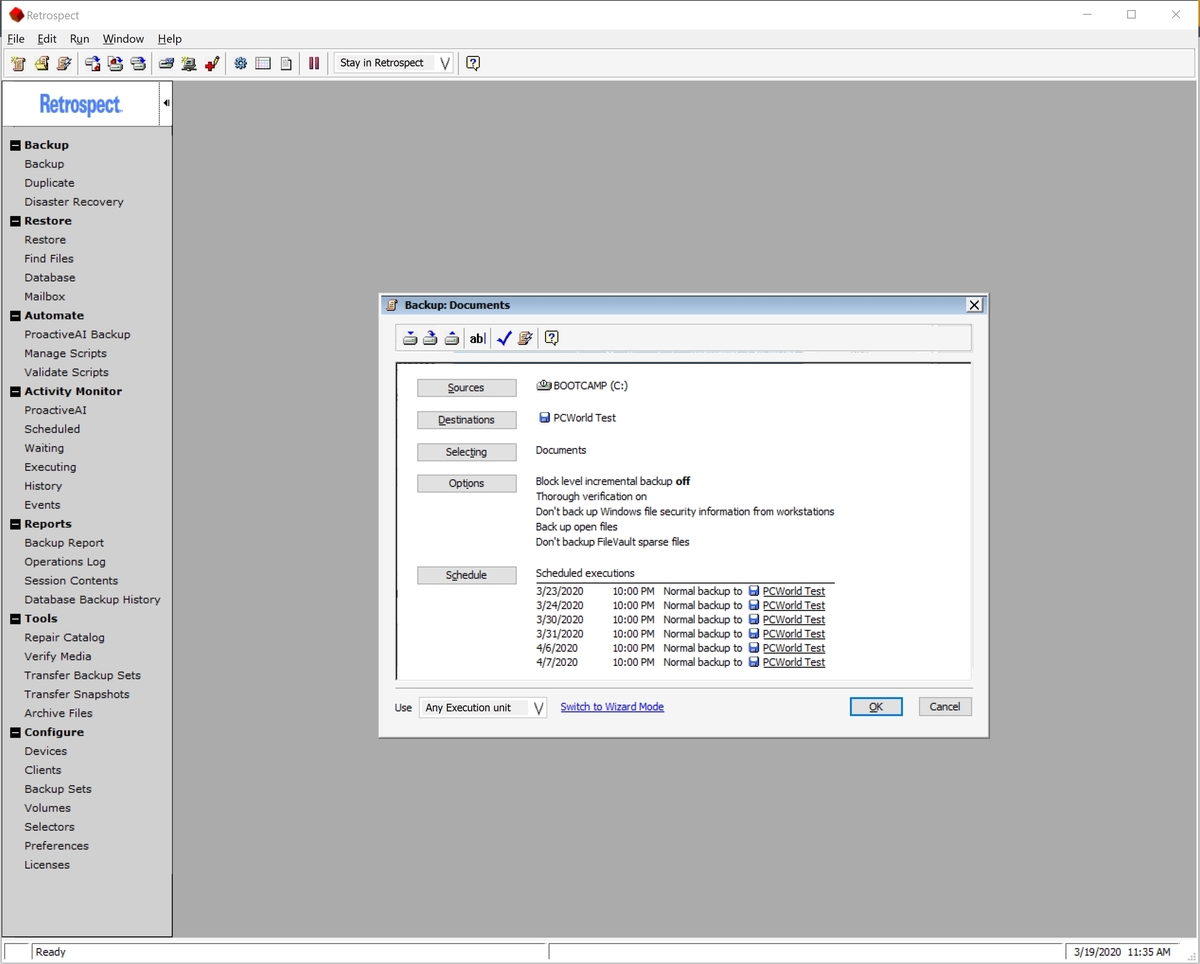1200x964 pixels.
Task: Select Backup Sets under Configure
Action: pyautogui.click(x=58, y=790)
